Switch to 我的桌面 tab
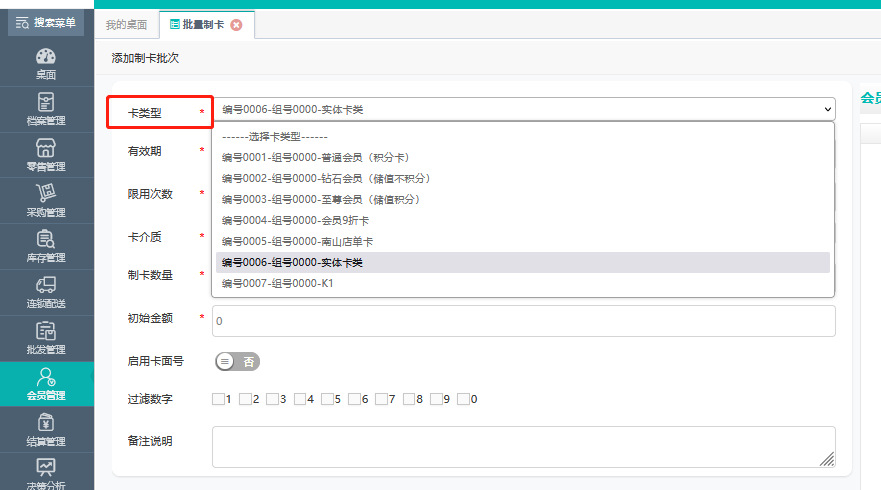Image resolution: width=881 pixels, height=490 pixels. [126, 25]
